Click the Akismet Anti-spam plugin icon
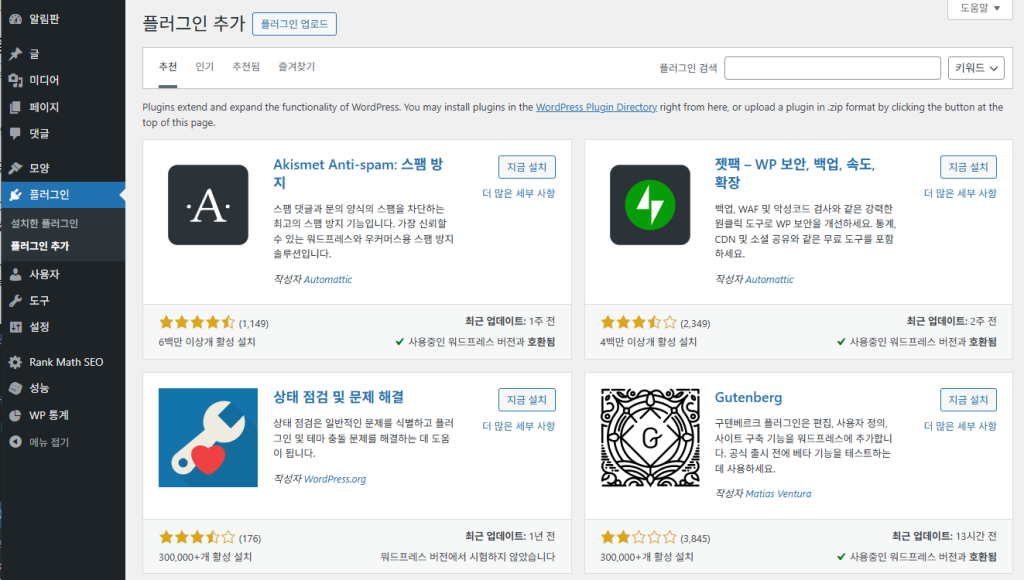1024x580 pixels. [208, 205]
